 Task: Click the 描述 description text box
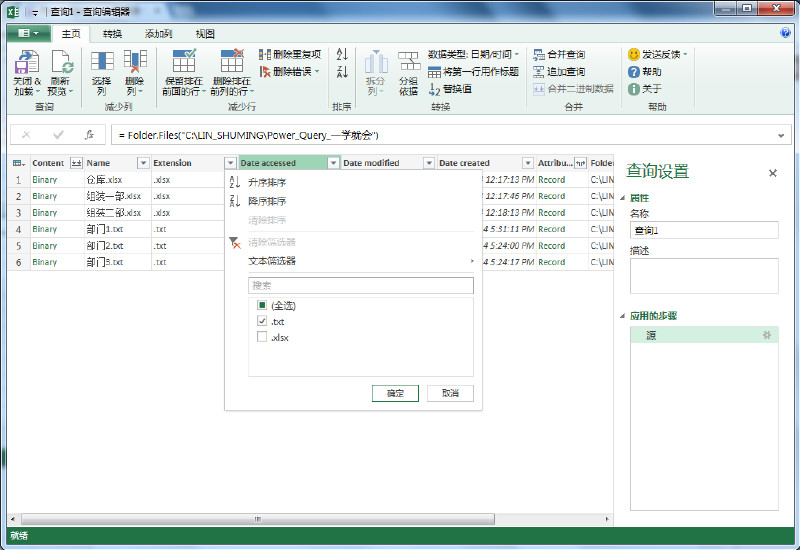click(704, 276)
